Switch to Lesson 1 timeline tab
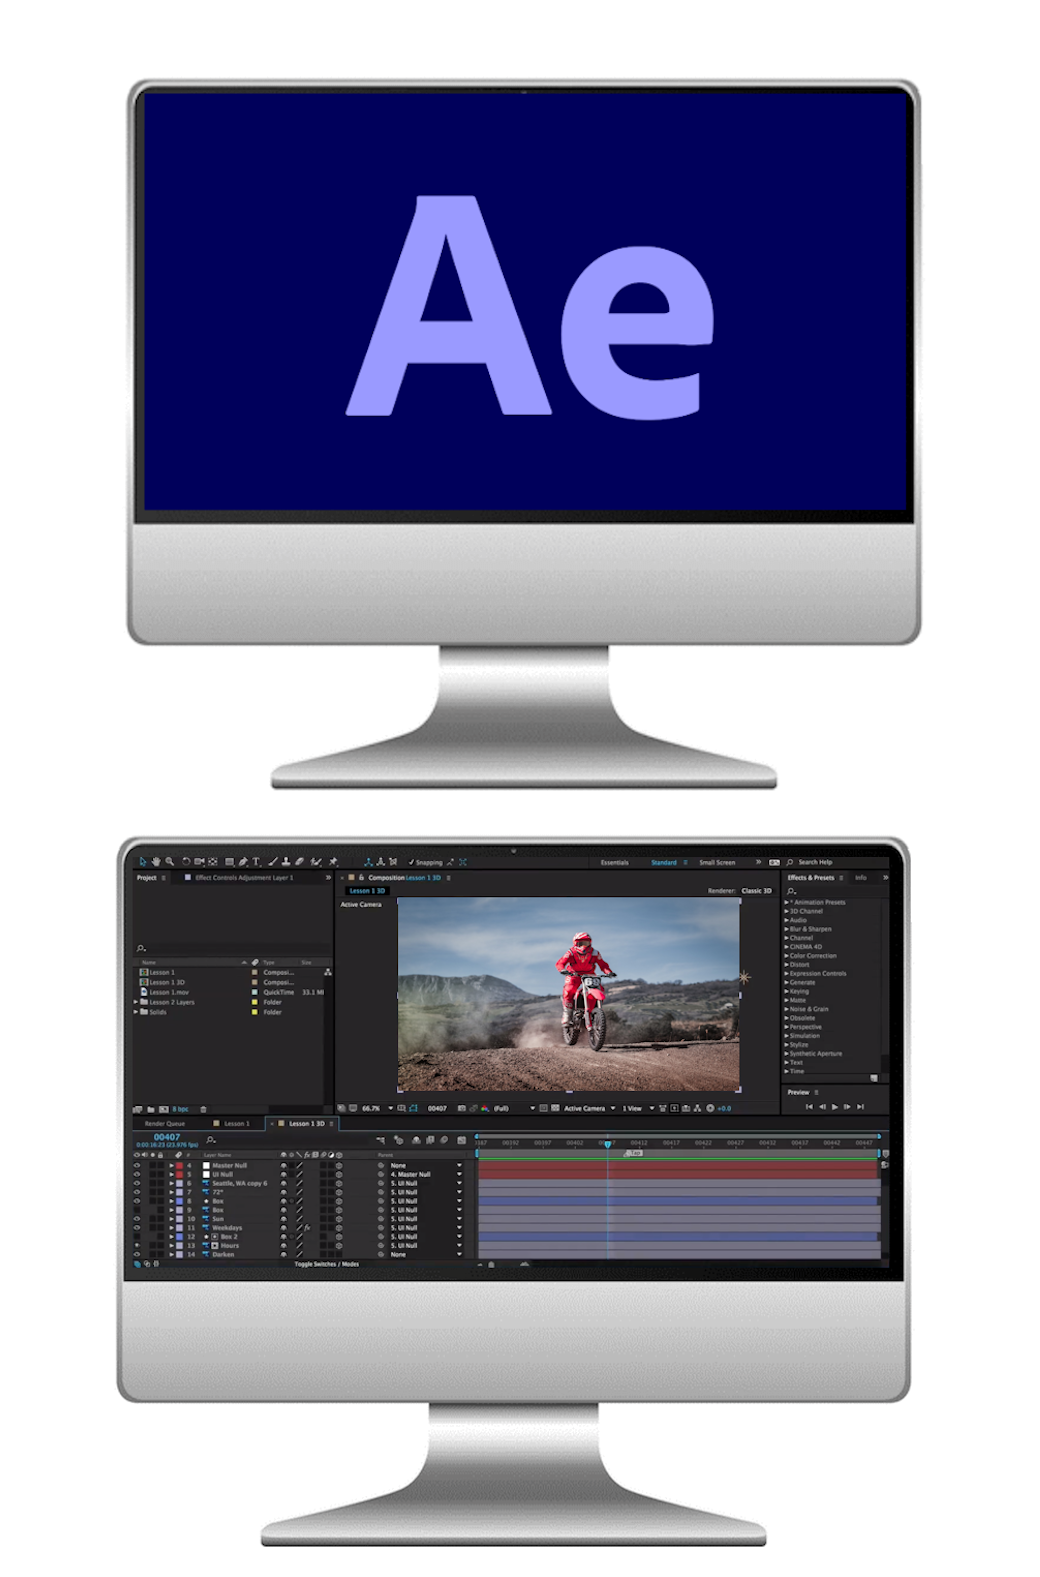 pos(237,1123)
